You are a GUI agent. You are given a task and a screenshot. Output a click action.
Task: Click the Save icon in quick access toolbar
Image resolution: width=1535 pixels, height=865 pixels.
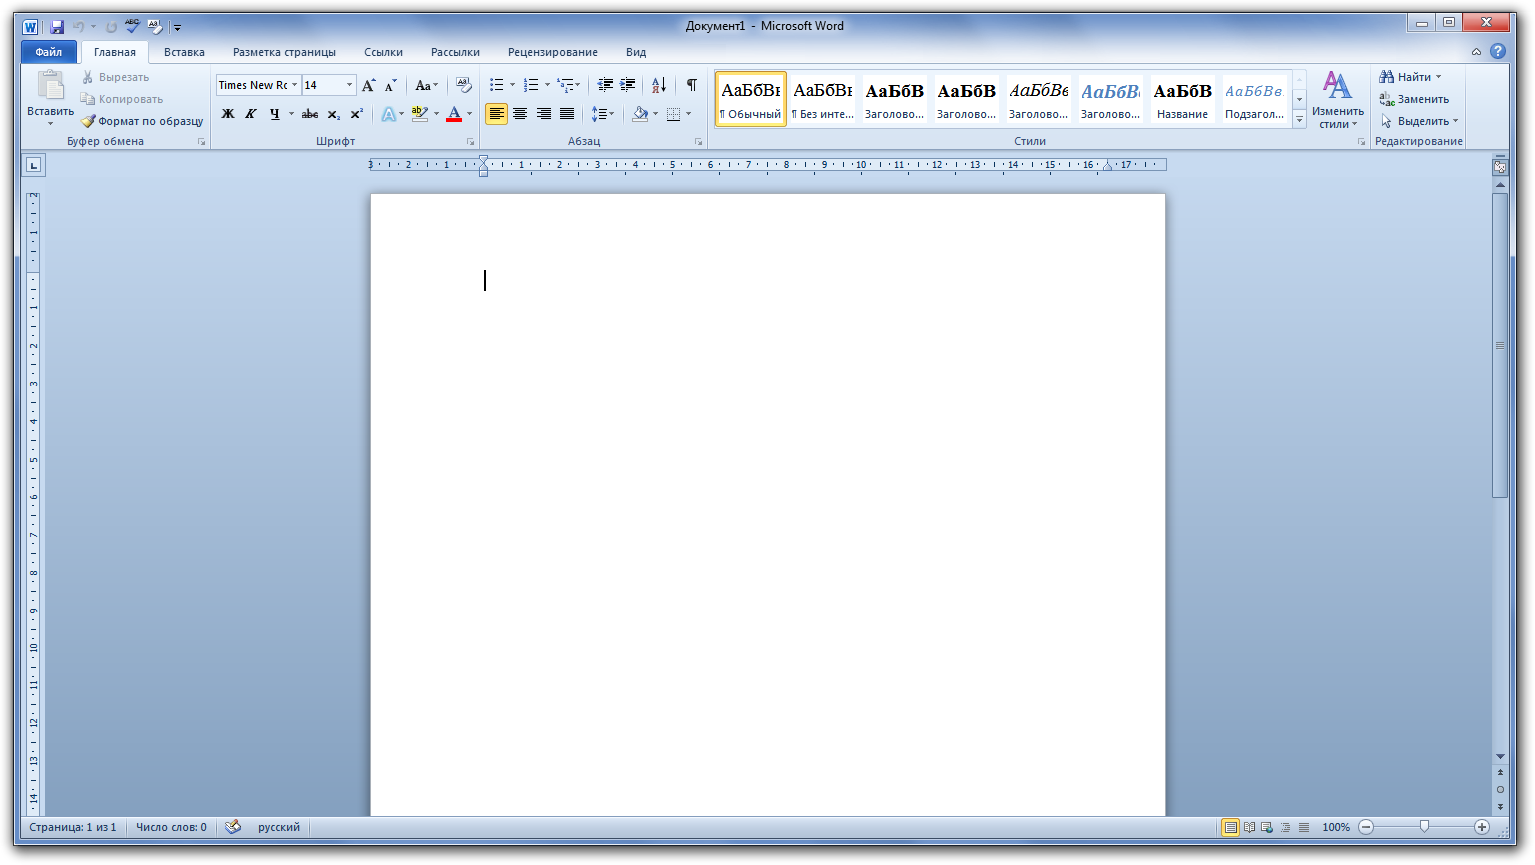pyautogui.click(x=57, y=27)
